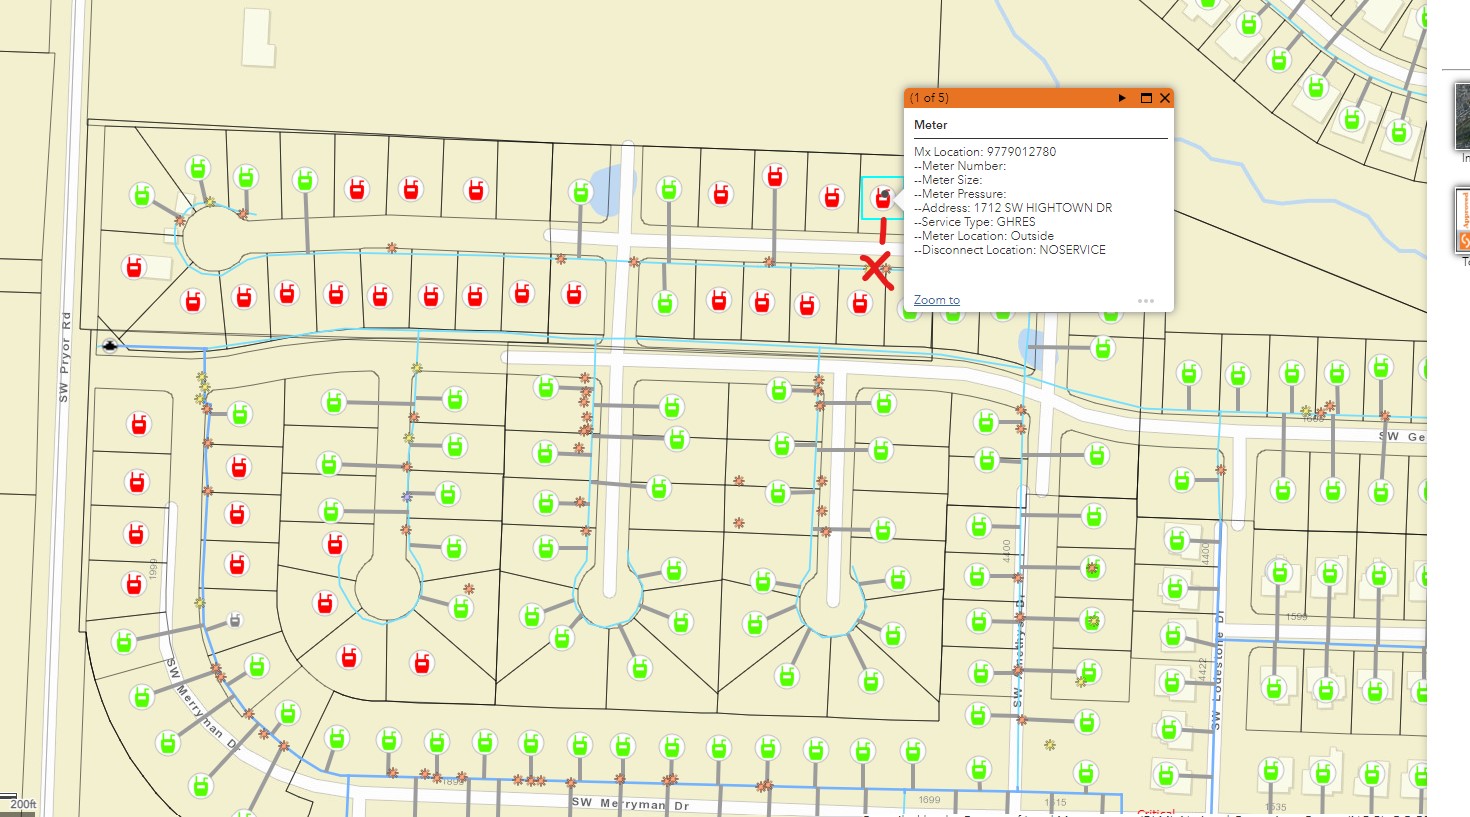Open the orange Approved thumbnail at right edge
This screenshot has height=817, width=1470.
(1462, 220)
